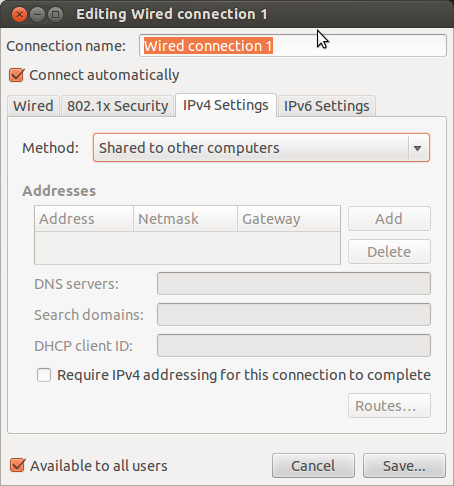The height and width of the screenshot is (486, 454).
Task: Select the IPv4 Settings tab
Action: 226,105
